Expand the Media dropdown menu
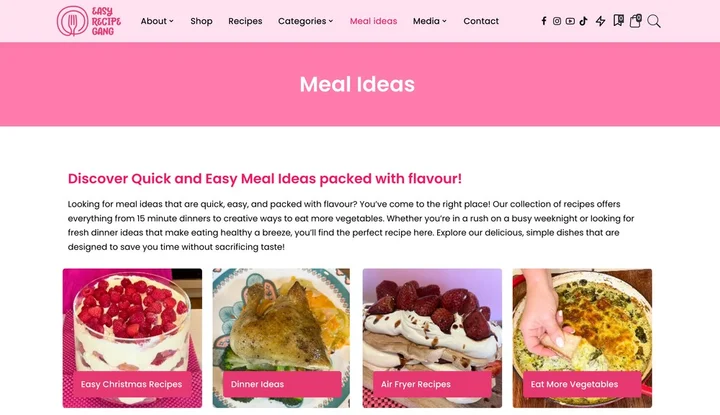Screen dimensions: 720x415 [x=429, y=21]
